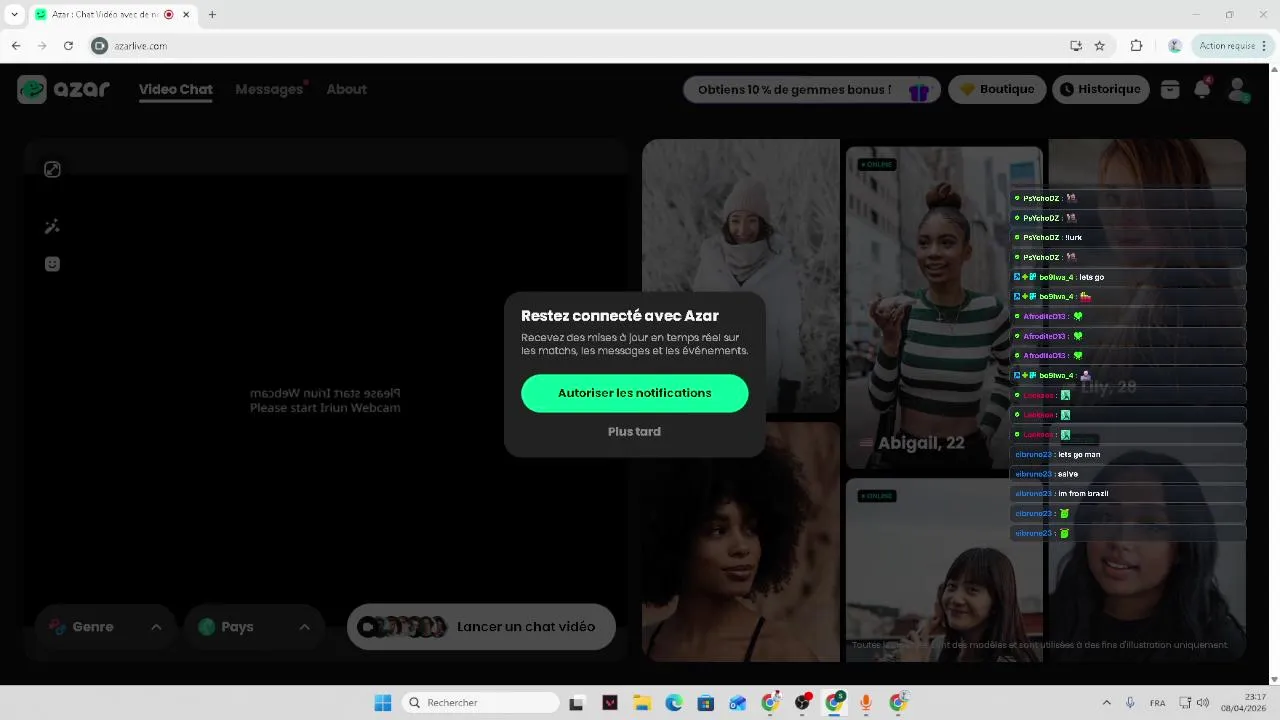Screen dimensions: 1280x720
Task: Show hidden system tray icons
Action: (1106, 703)
